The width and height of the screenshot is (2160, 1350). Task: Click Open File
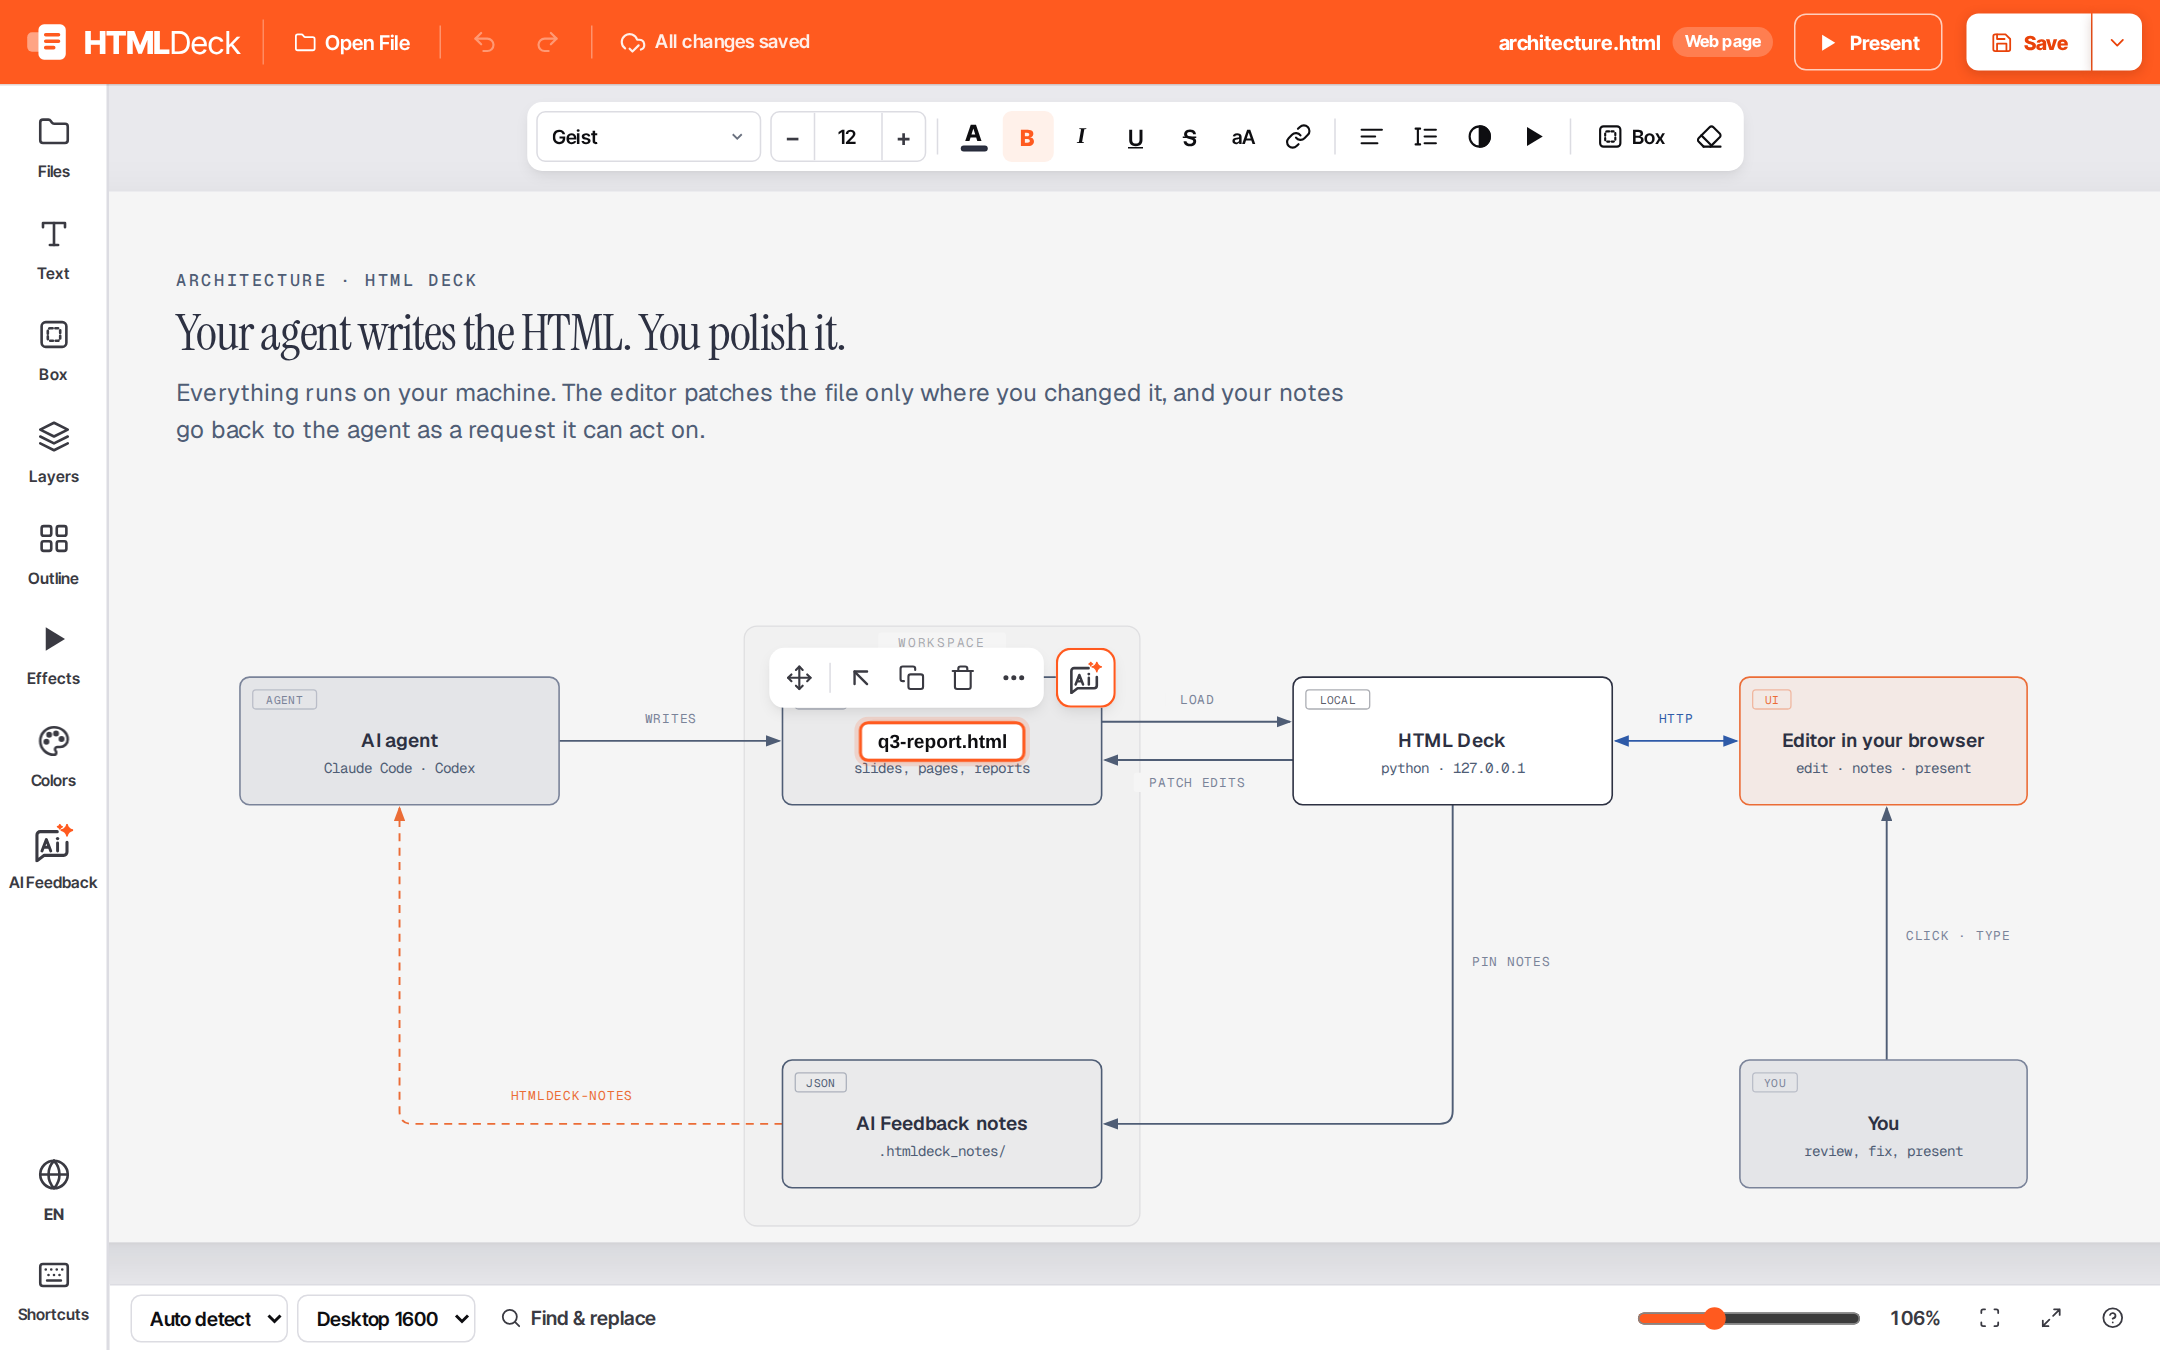click(352, 42)
